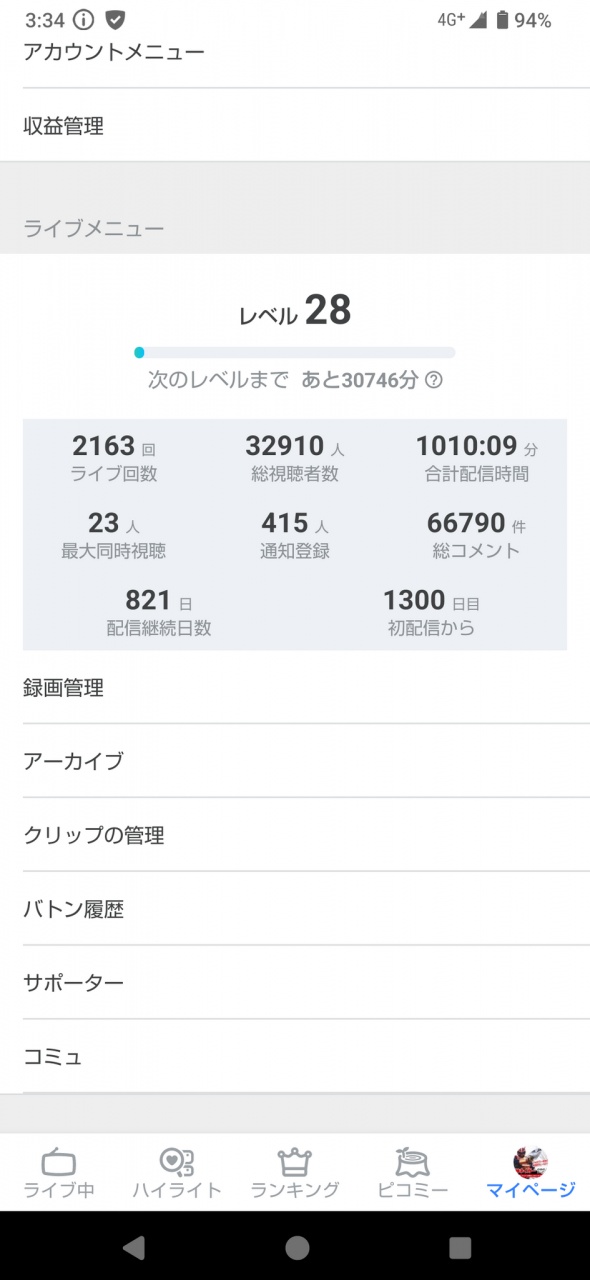Tap Android home circle button
This screenshot has width=590, height=1280.
coord(296,1246)
